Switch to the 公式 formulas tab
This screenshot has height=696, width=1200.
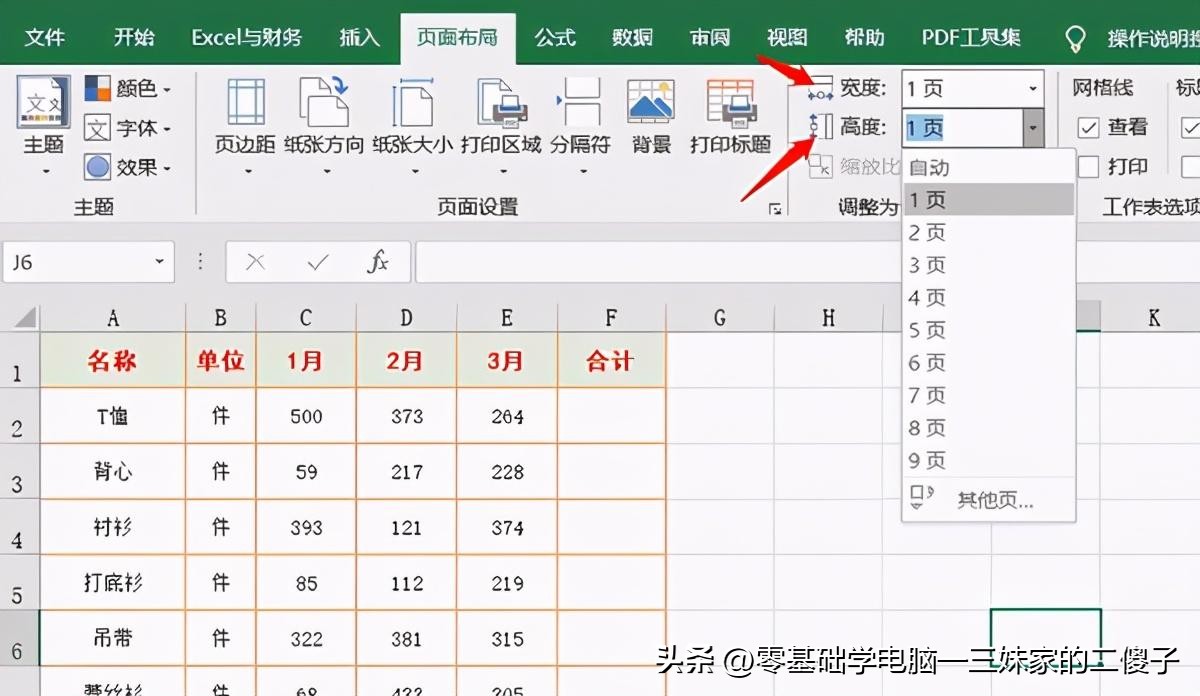tap(555, 38)
